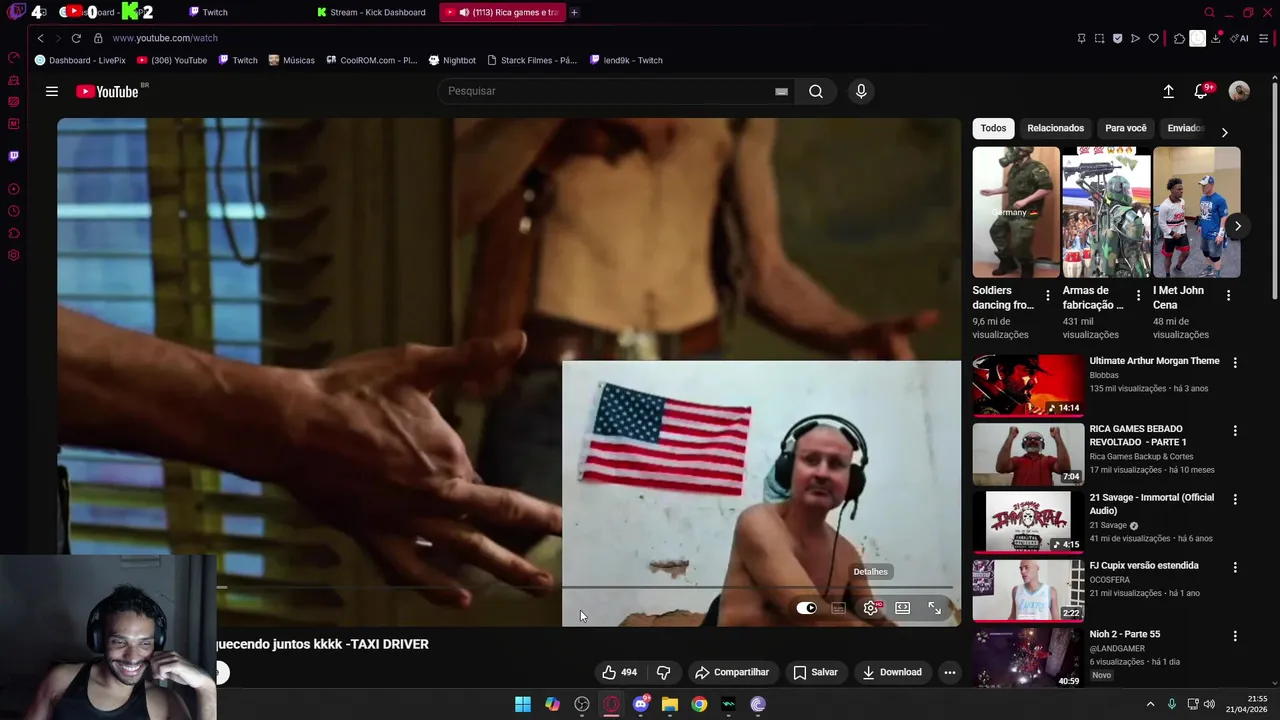Viewport: 1280px width, 720px height.
Task: Select the Relacionados filter chip
Action: point(1055,128)
